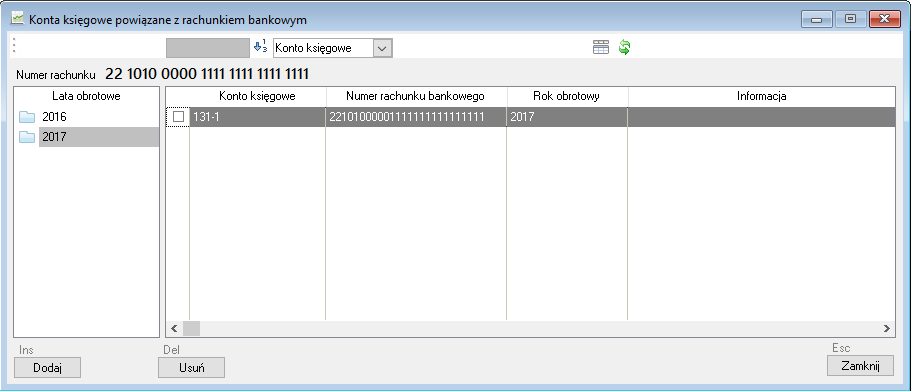
Task: Click the Zamknij button
Action: point(860,366)
